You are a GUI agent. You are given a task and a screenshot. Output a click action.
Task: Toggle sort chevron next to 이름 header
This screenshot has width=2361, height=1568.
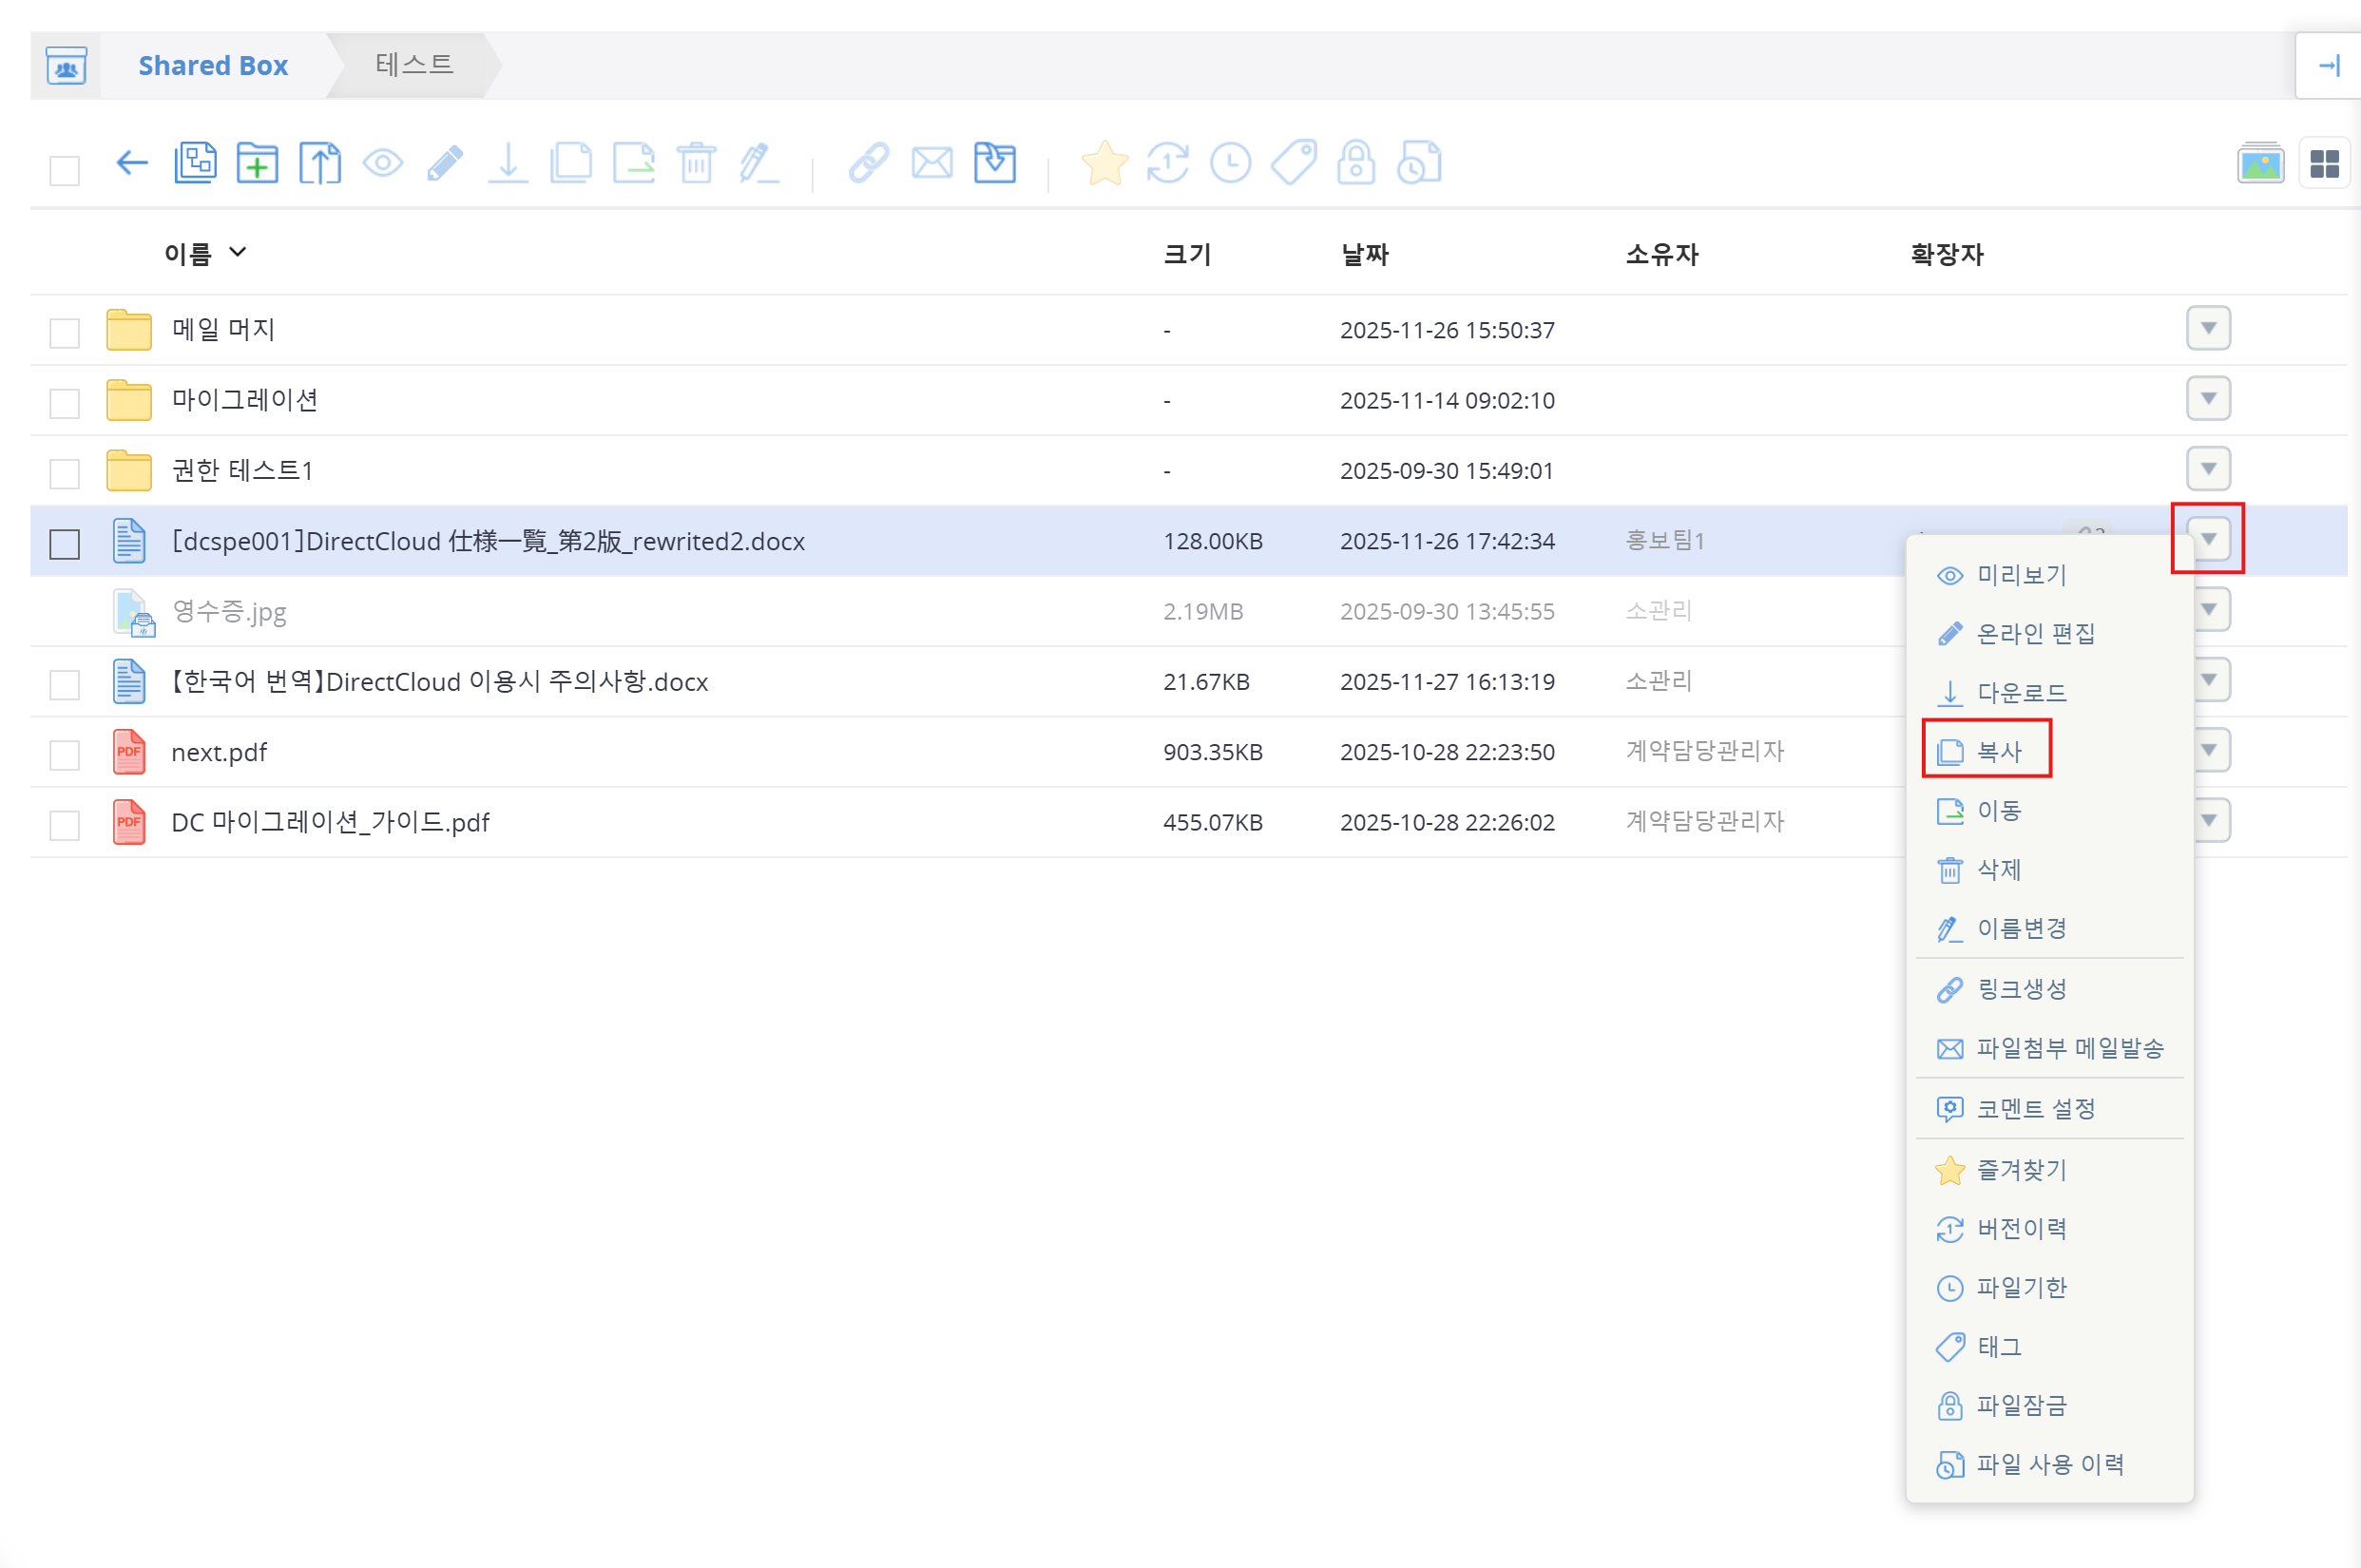(238, 252)
